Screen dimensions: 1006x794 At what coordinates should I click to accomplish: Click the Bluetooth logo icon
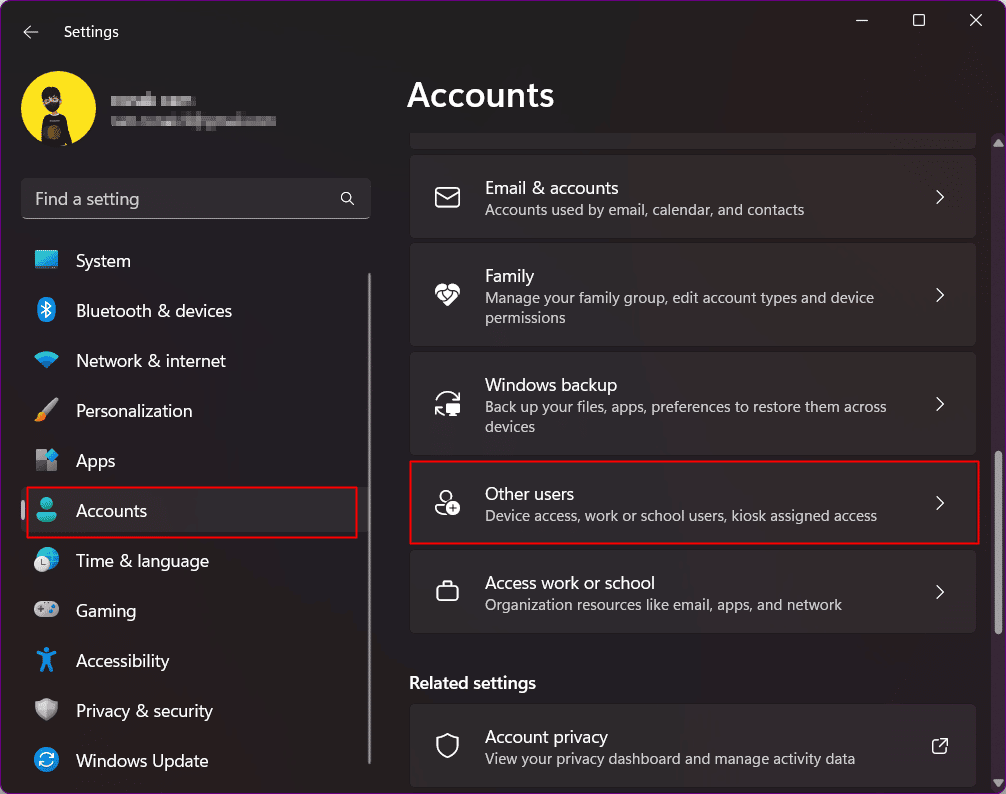pyautogui.click(x=46, y=310)
